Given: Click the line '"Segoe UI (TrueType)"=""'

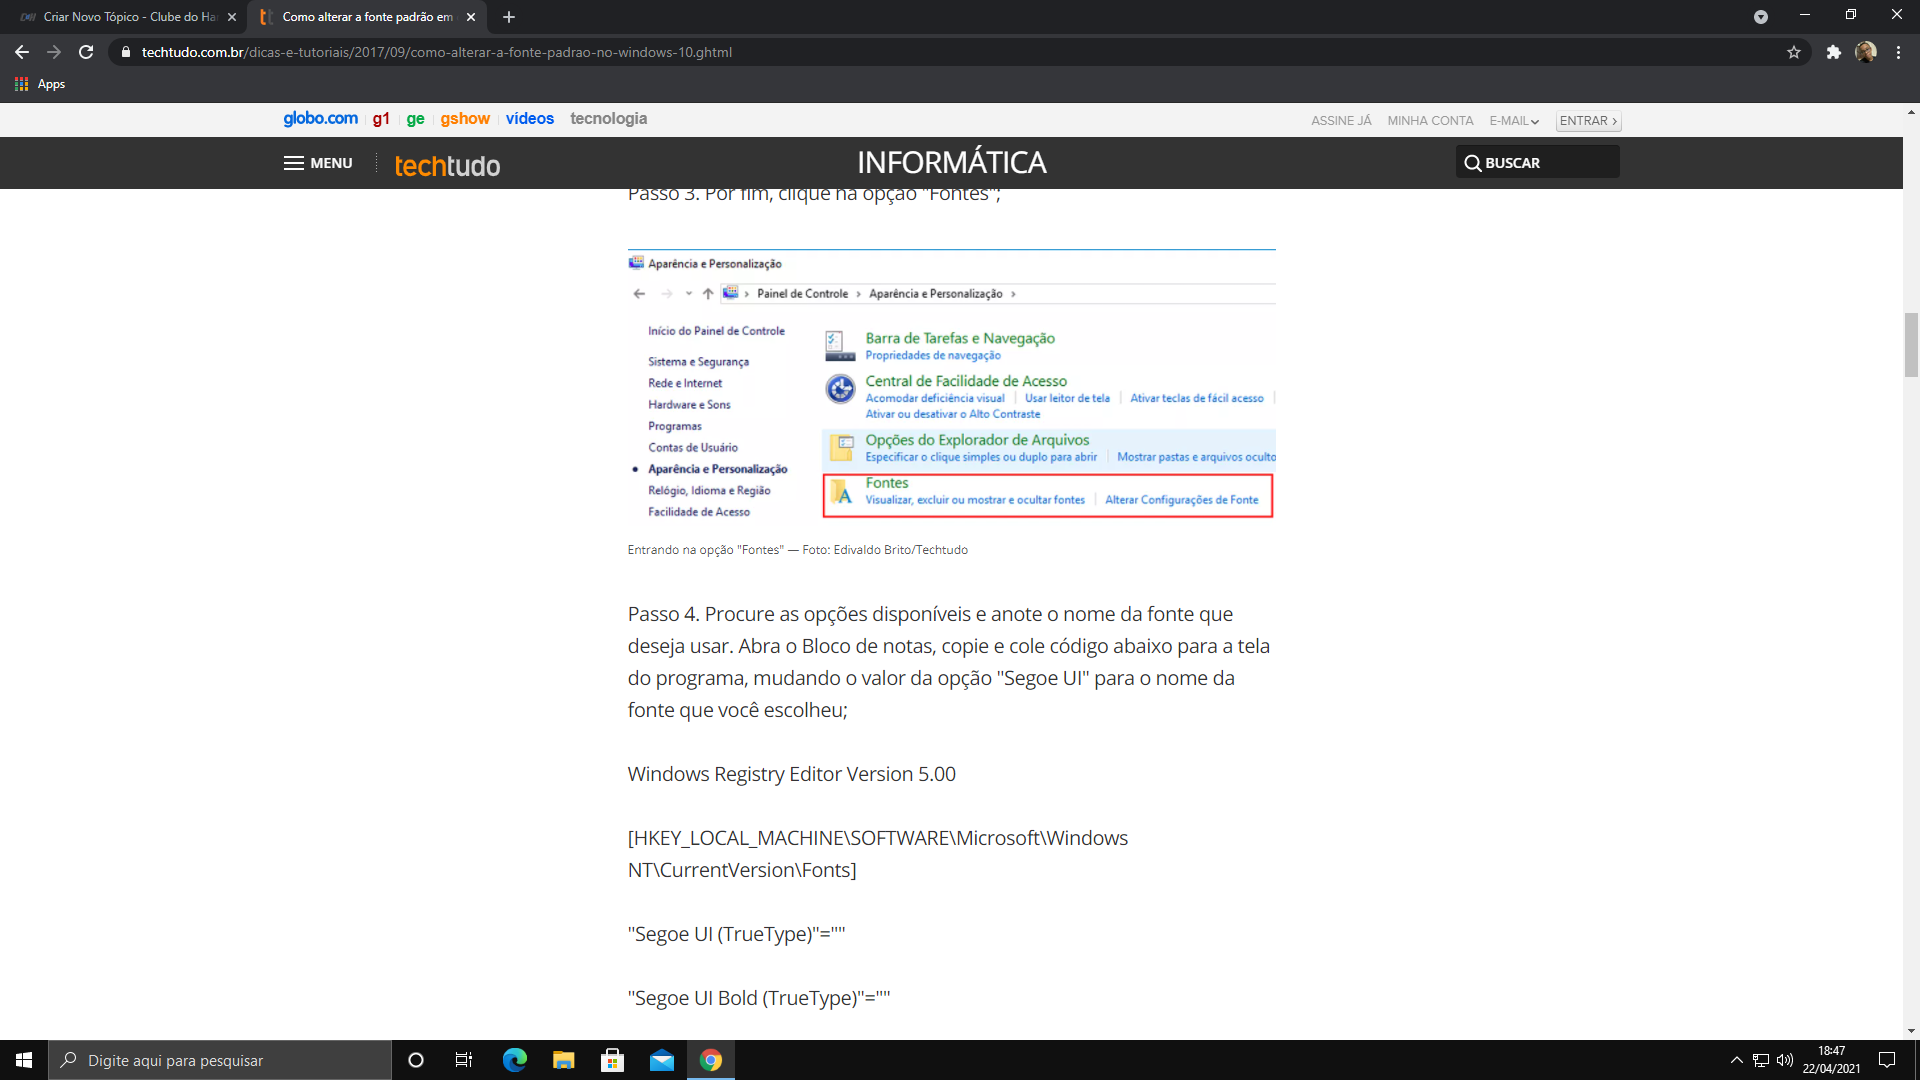Looking at the screenshot, I should click(x=736, y=934).
